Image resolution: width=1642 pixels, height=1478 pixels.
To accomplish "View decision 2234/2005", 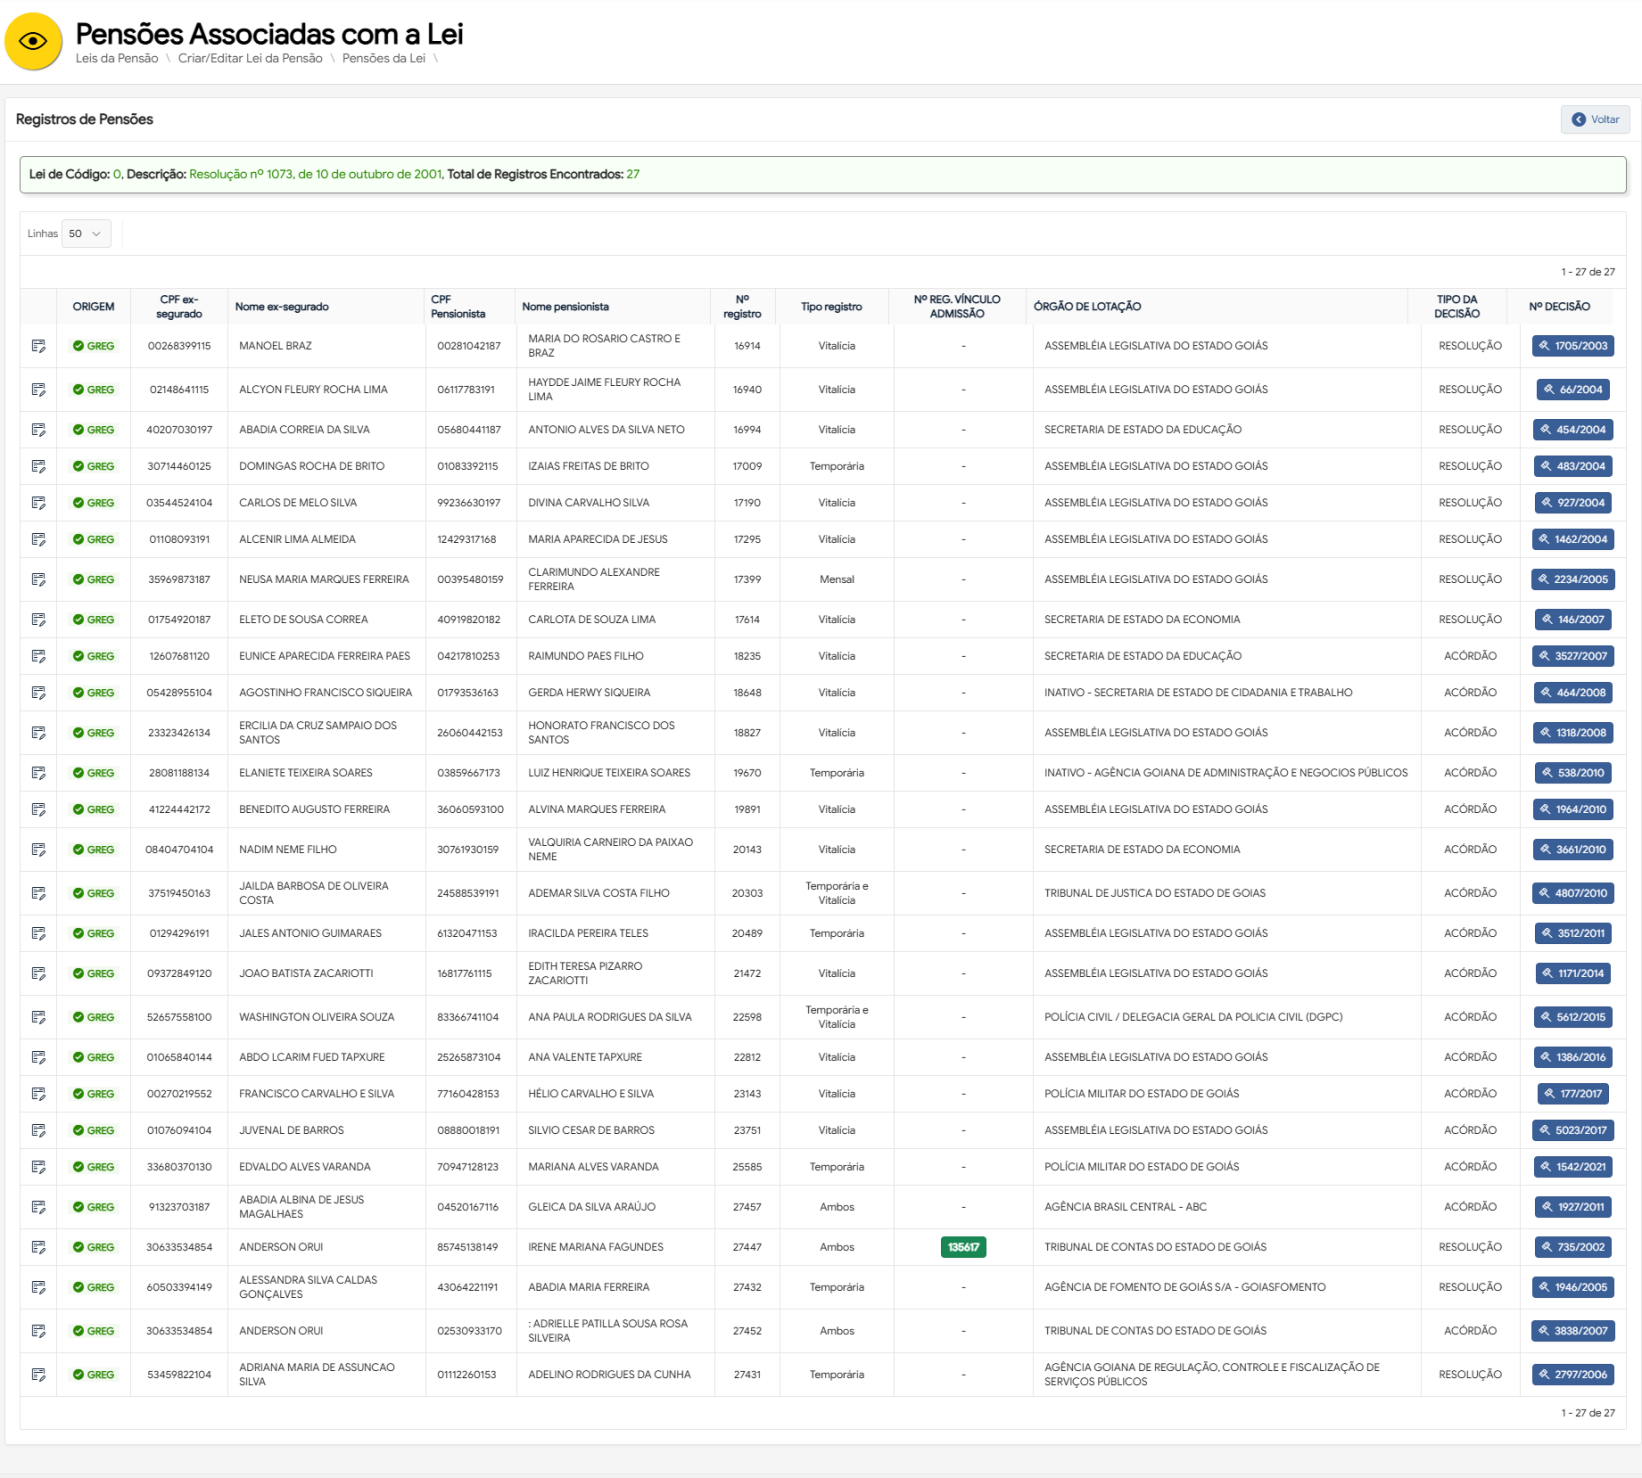I will point(1573,580).
